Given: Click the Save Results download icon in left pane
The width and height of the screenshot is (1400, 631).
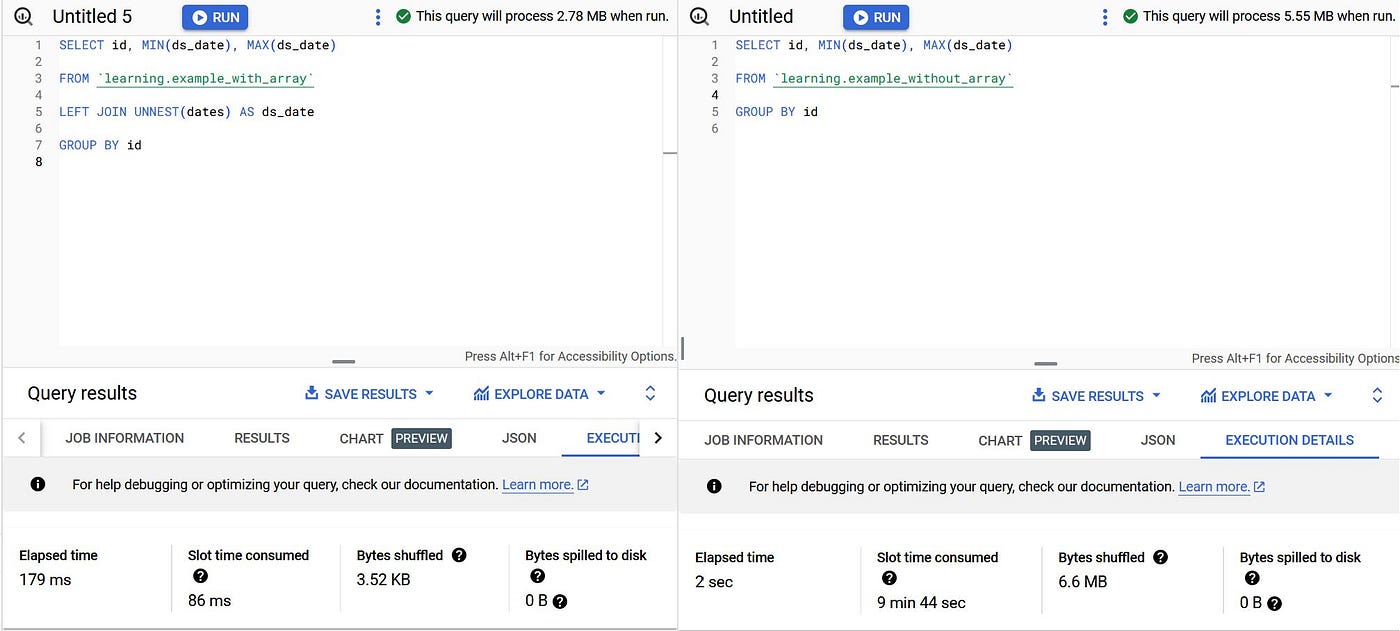Looking at the screenshot, I should (x=311, y=394).
